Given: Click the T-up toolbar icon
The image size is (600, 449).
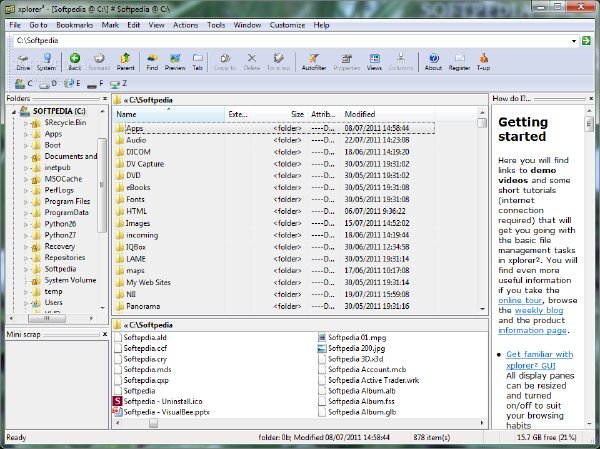Looking at the screenshot, I should tap(483, 62).
